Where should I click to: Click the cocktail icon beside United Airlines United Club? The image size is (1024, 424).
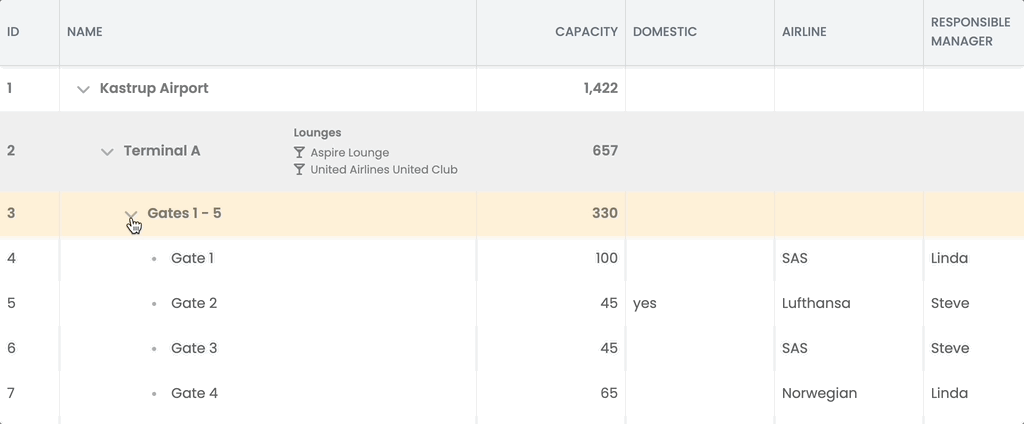pos(299,170)
